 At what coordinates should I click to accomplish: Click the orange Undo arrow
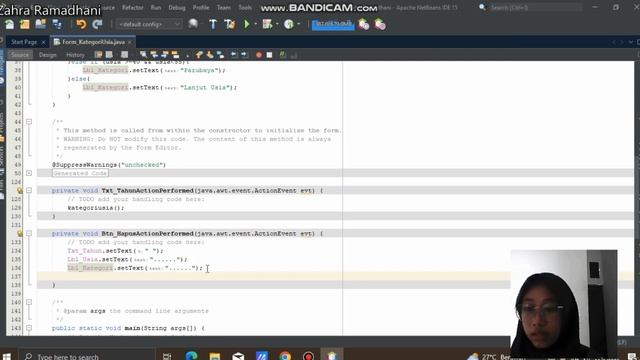81,24
